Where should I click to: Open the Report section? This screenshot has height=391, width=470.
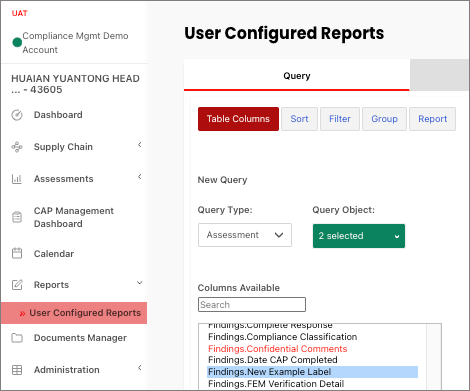tap(432, 119)
